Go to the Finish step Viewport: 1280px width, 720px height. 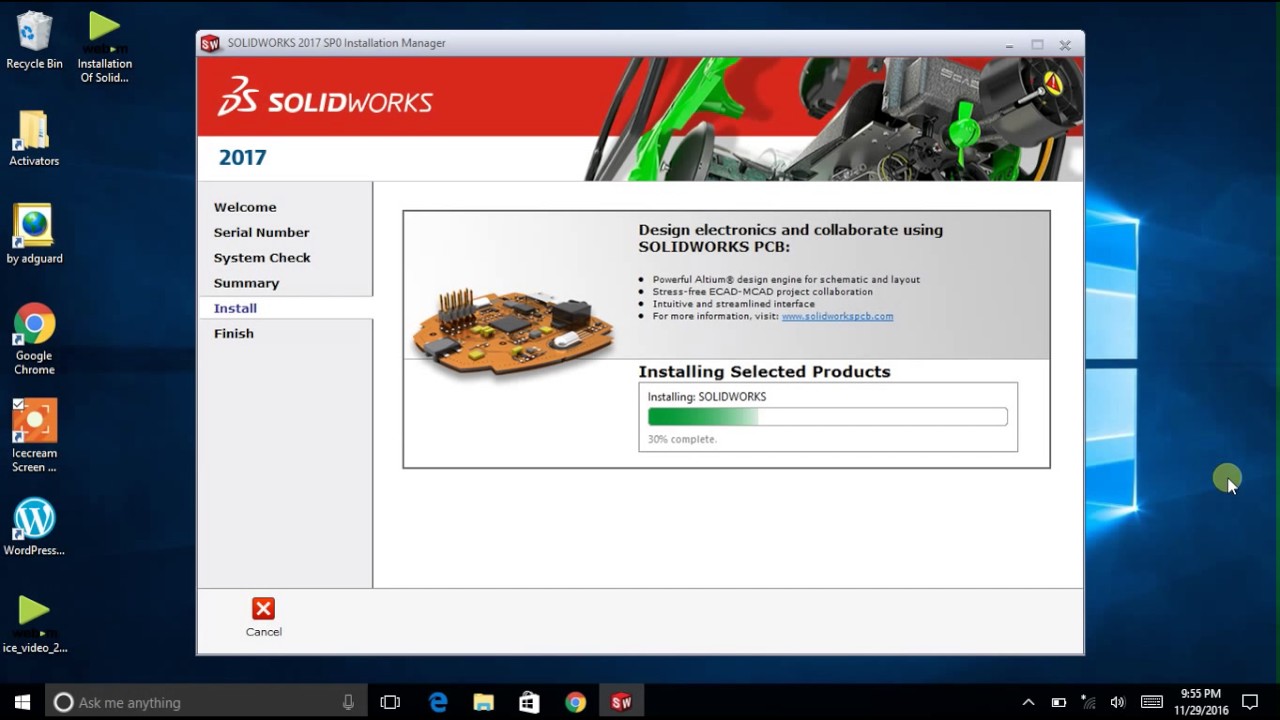click(234, 333)
